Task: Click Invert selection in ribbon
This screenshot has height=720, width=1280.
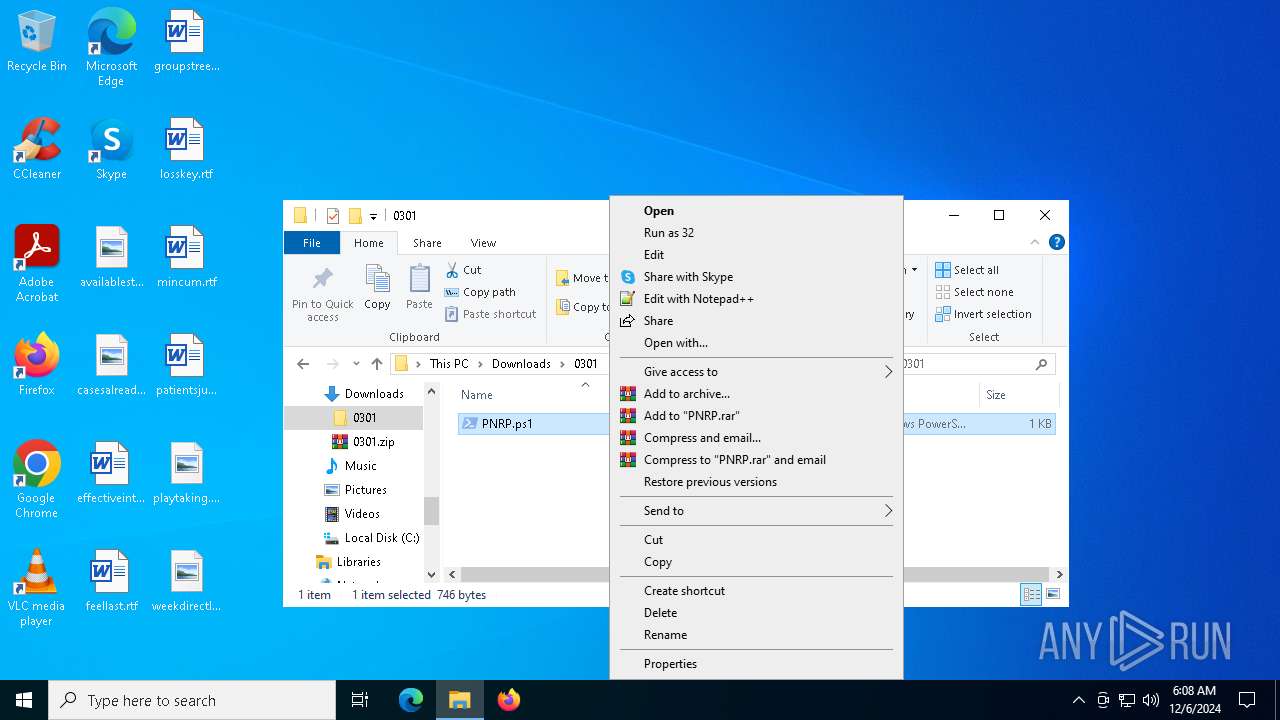Action: pos(984,314)
